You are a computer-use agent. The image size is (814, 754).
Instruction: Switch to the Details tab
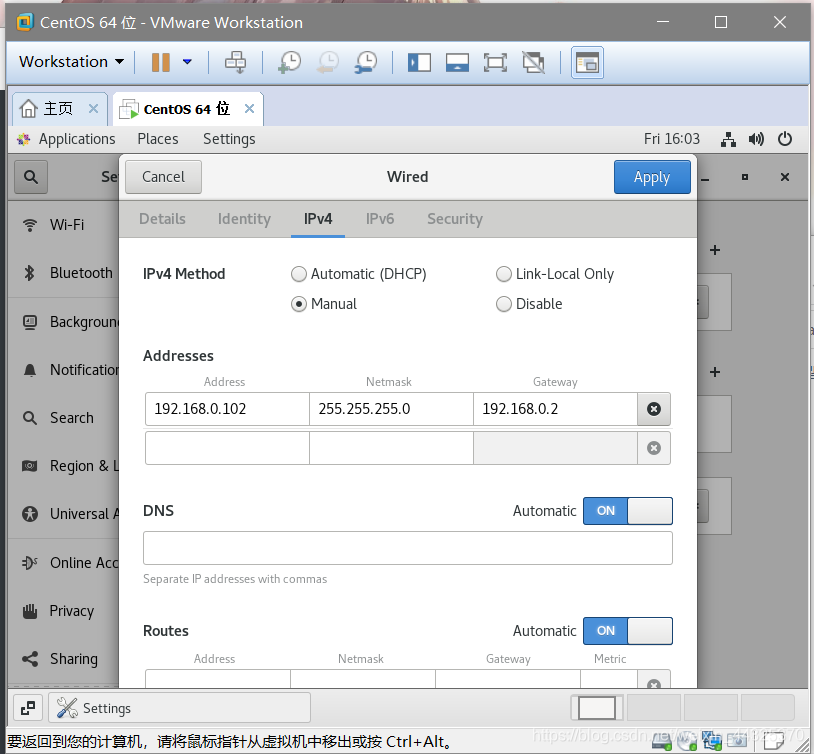pos(162,219)
